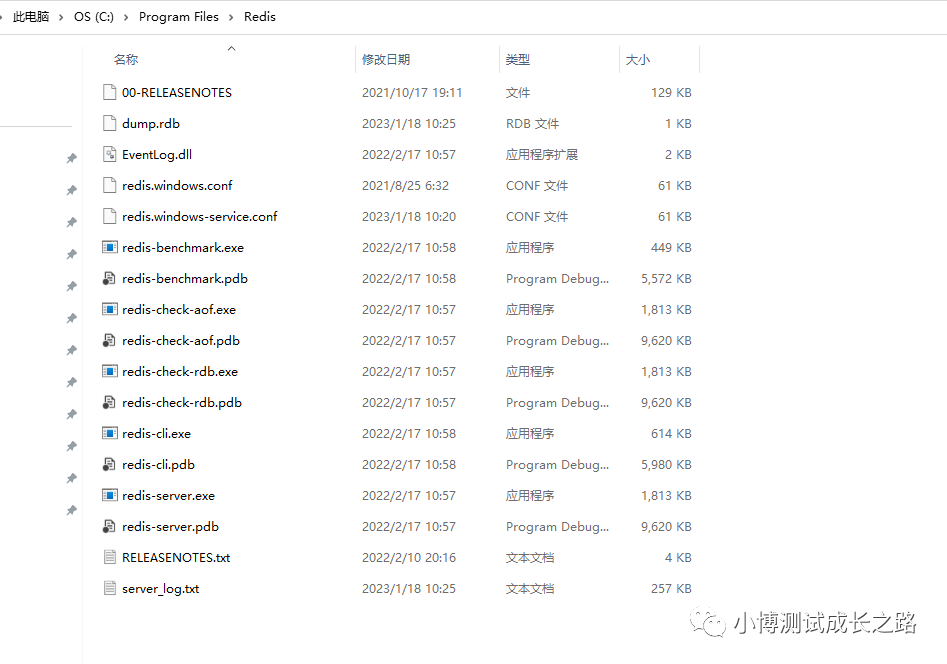Click the size cell 257 KB

click(x=671, y=588)
